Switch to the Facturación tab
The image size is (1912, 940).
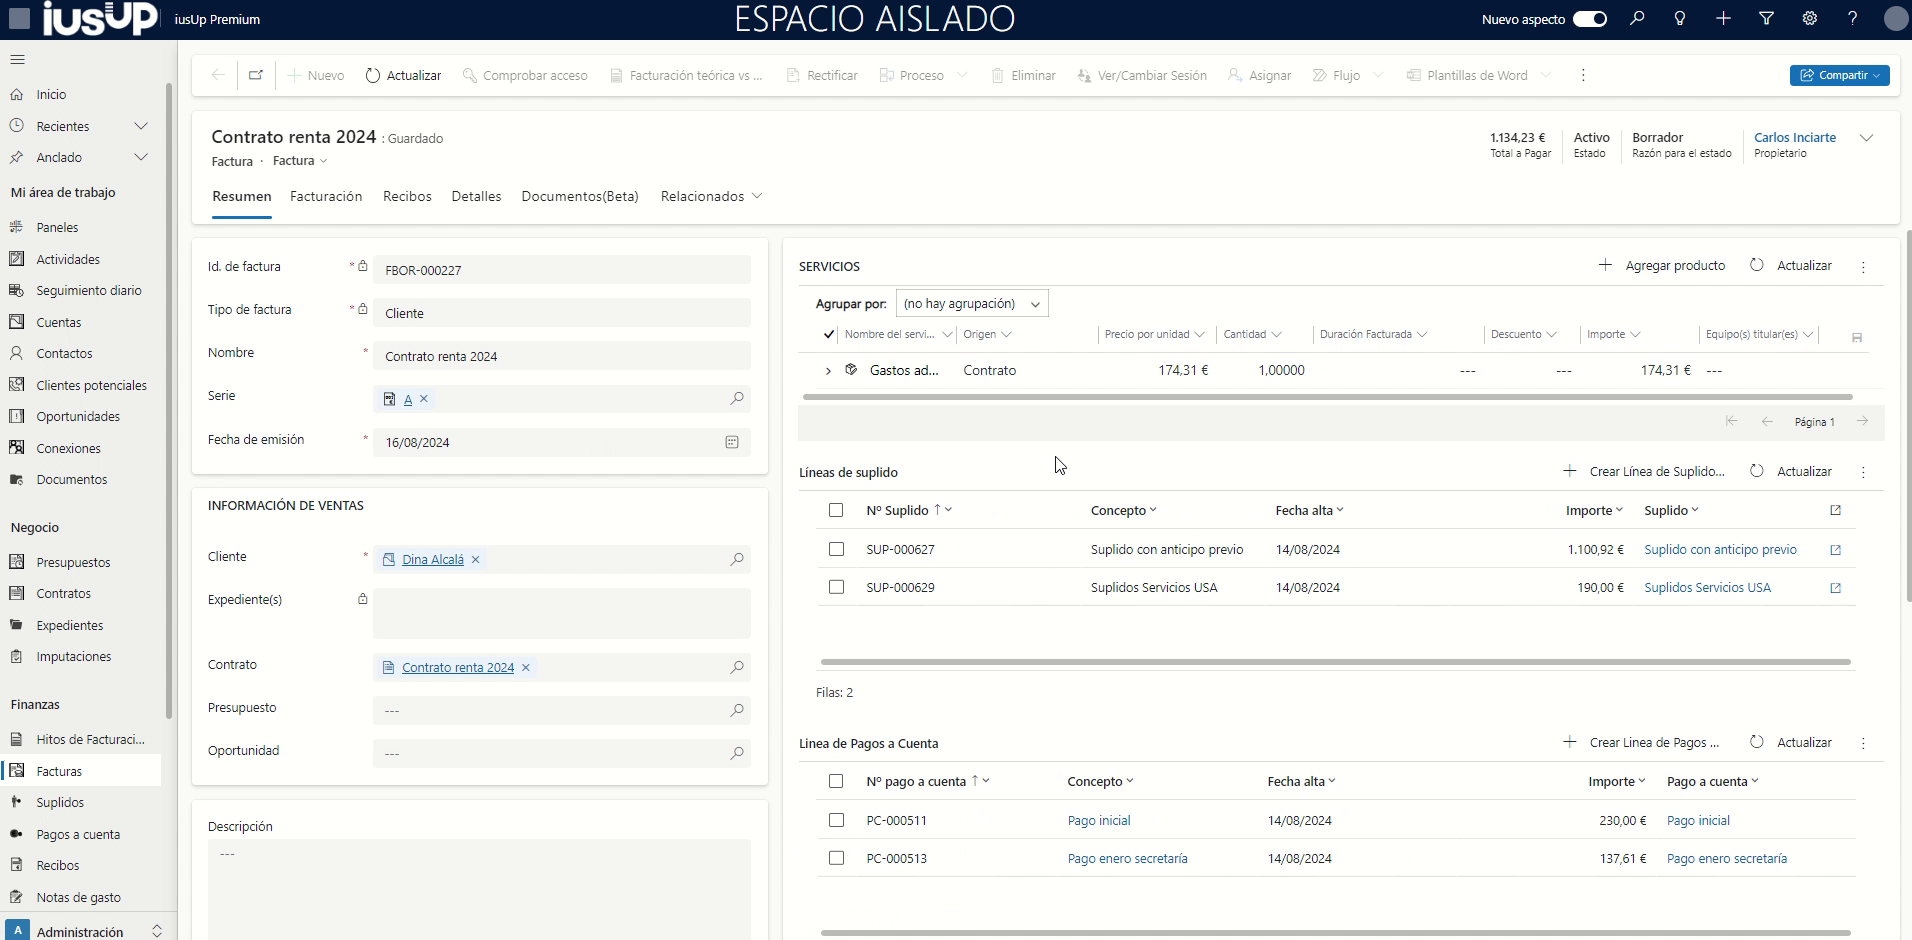point(326,197)
